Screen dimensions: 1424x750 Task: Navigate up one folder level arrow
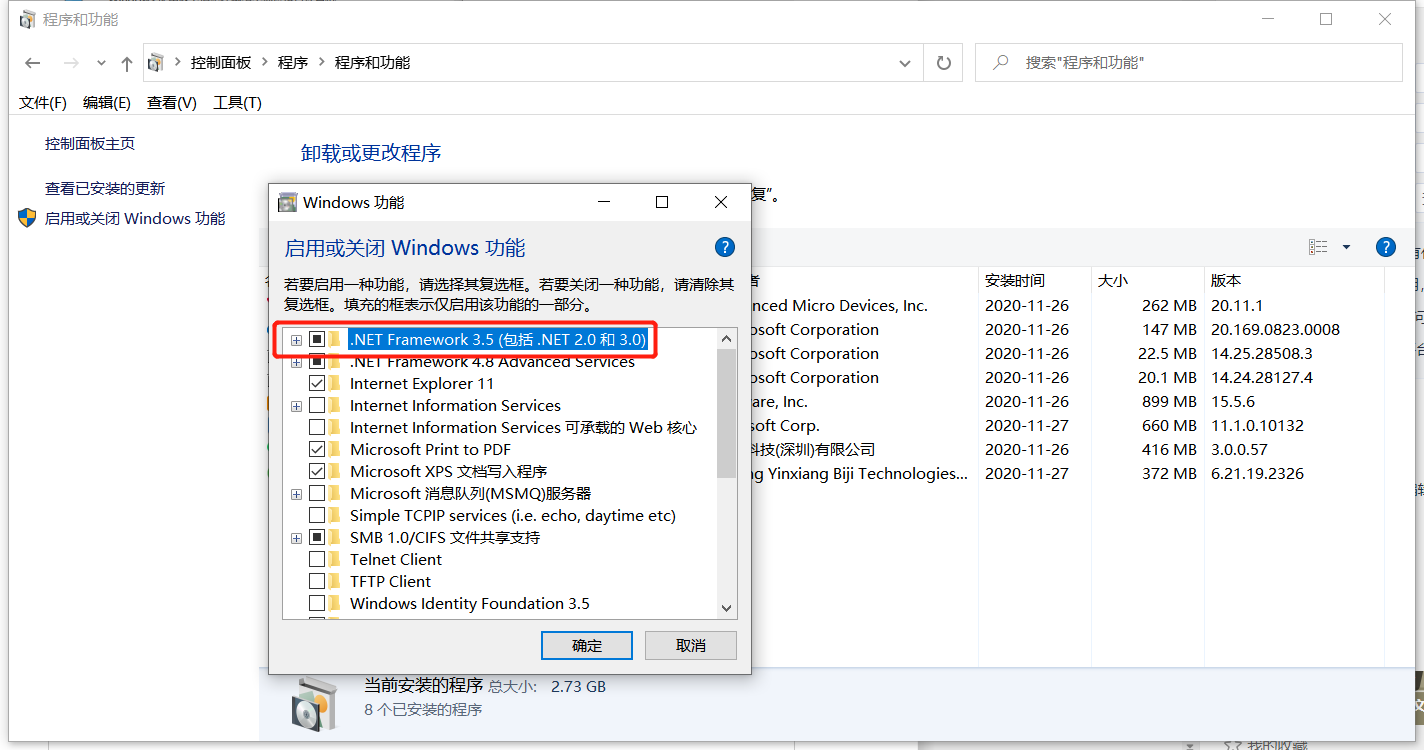pyautogui.click(x=127, y=63)
